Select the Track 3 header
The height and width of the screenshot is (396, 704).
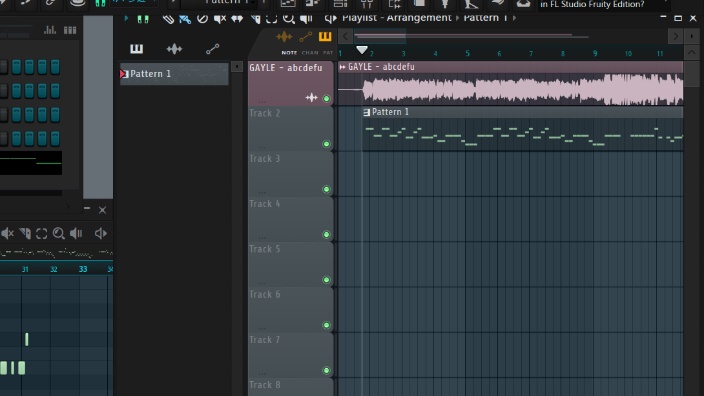tap(290, 174)
